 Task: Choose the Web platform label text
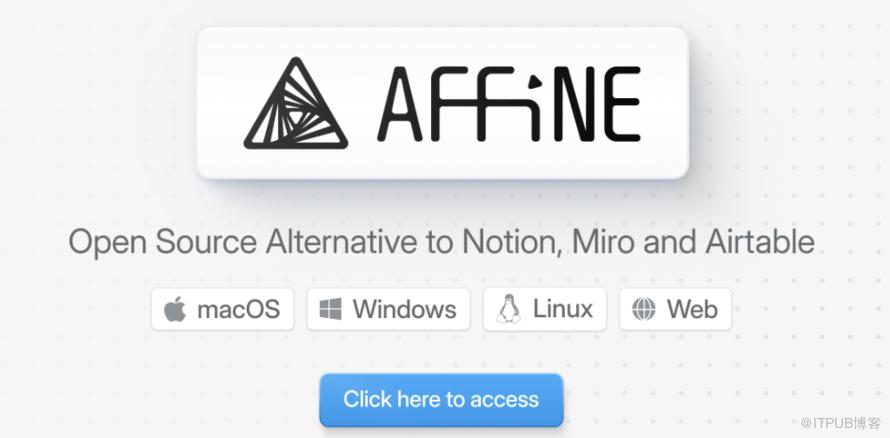[692, 310]
